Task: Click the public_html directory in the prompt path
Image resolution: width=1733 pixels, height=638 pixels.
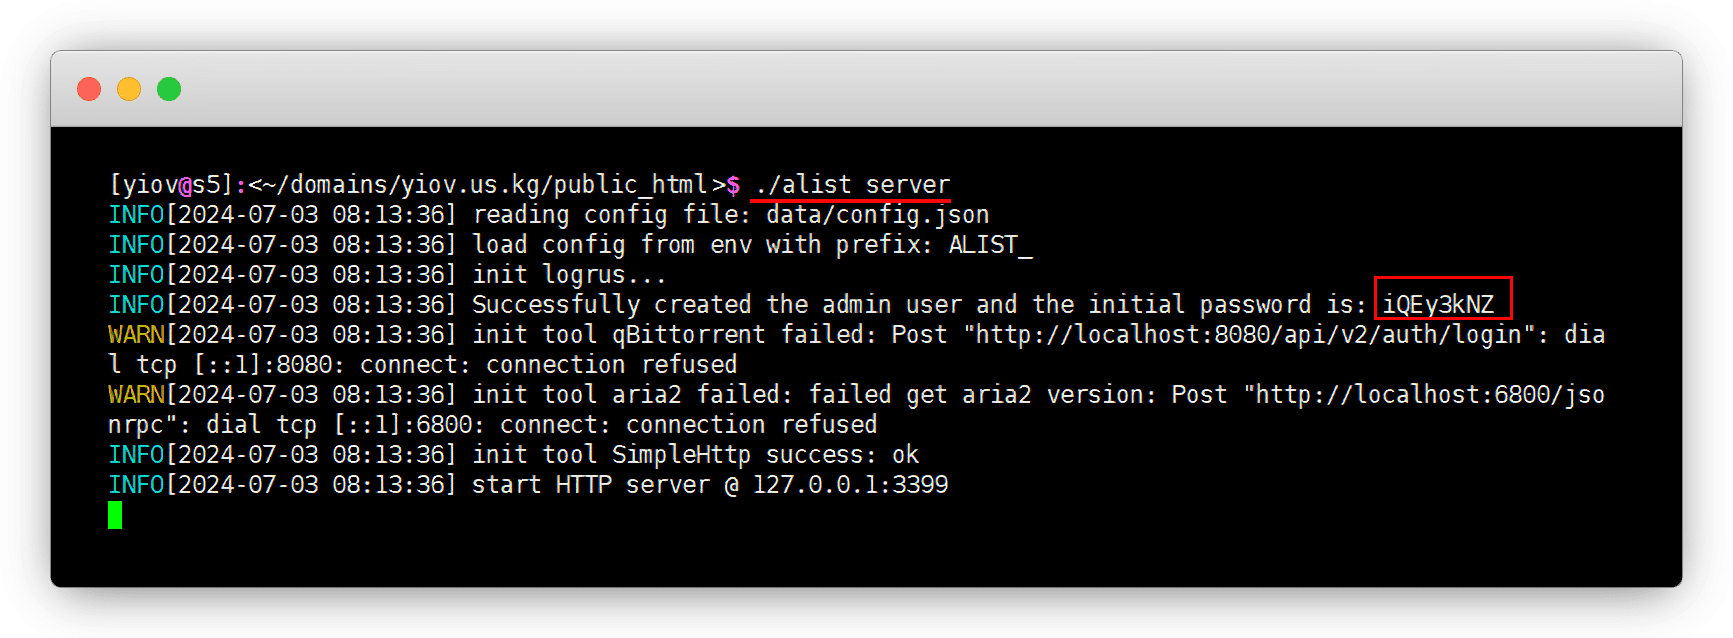Action: click(631, 185)
